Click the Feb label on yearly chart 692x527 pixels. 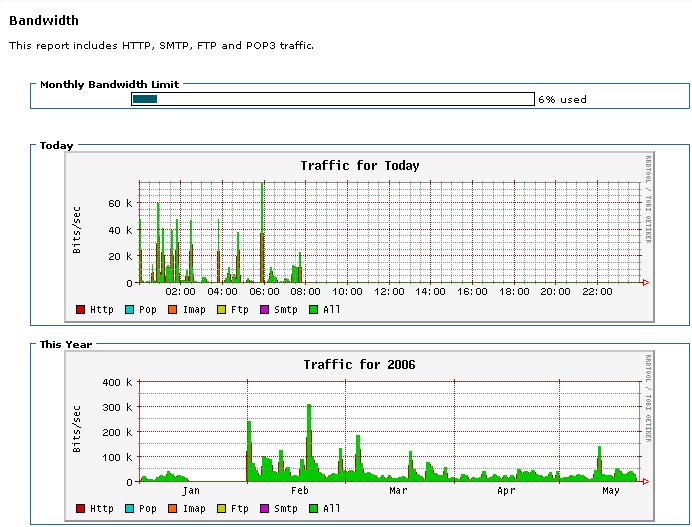299,491
